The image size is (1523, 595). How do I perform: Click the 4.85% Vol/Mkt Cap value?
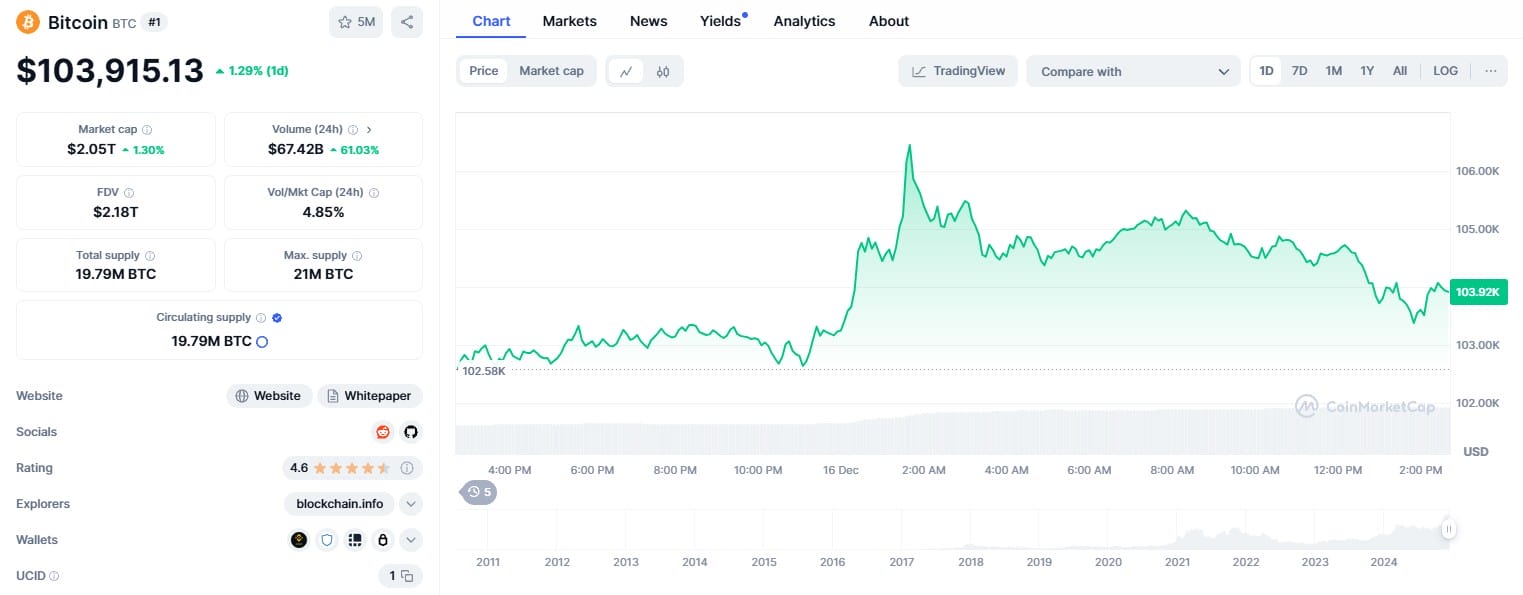pyautogui.click(x=323, y=212)
